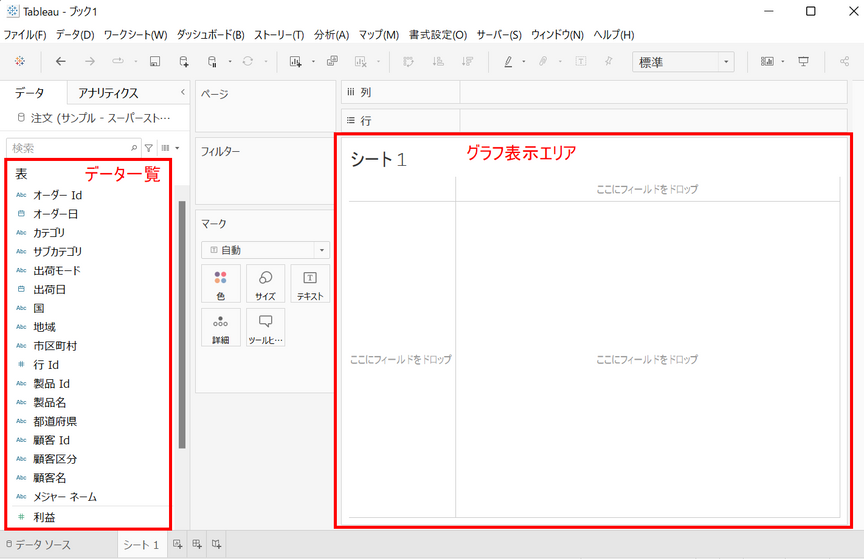Open the clear sheet dropdown arrow
This screenshot has height=559, width=864.
tap(379, 62)
